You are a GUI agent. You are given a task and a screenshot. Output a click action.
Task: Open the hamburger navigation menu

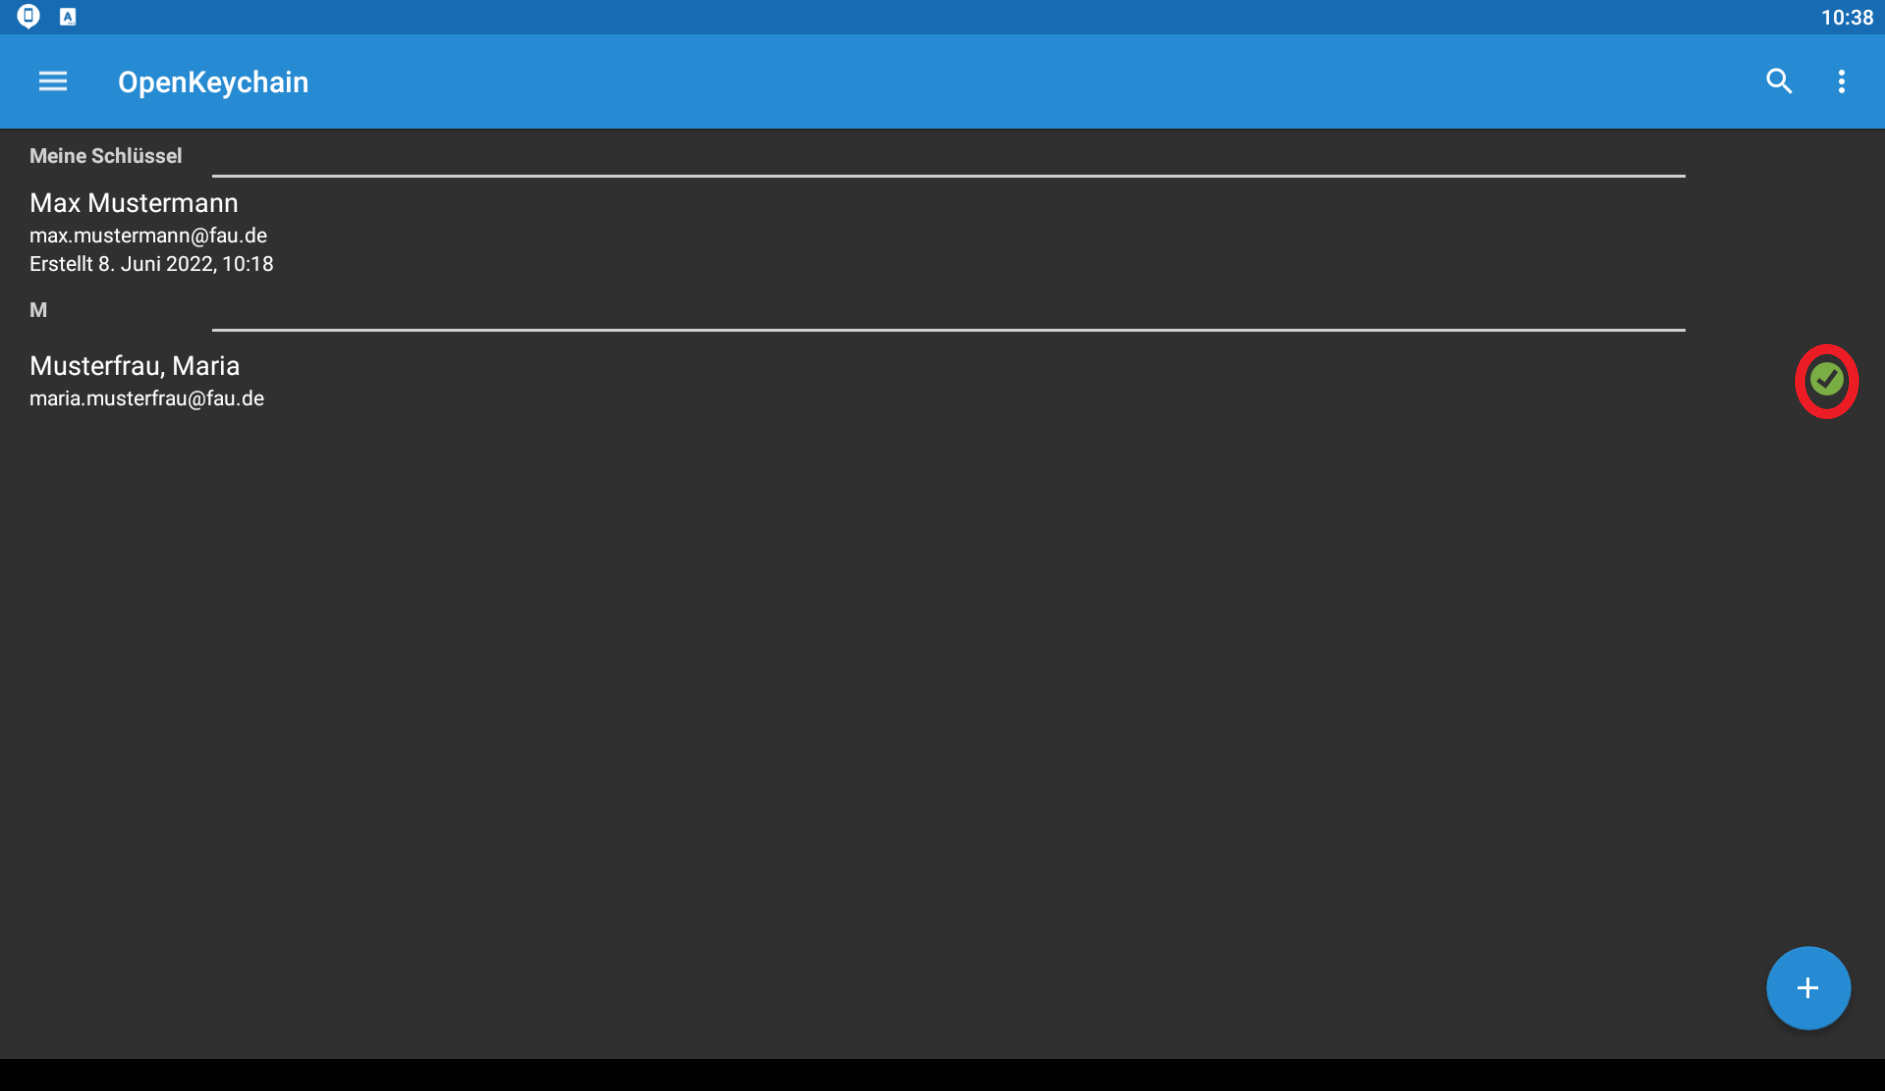point(53,81)
